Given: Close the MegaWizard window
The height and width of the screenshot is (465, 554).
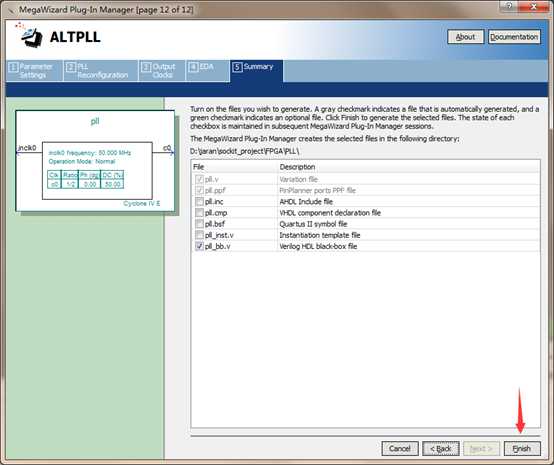Looking at the screenshot, I should coord(534,6).
